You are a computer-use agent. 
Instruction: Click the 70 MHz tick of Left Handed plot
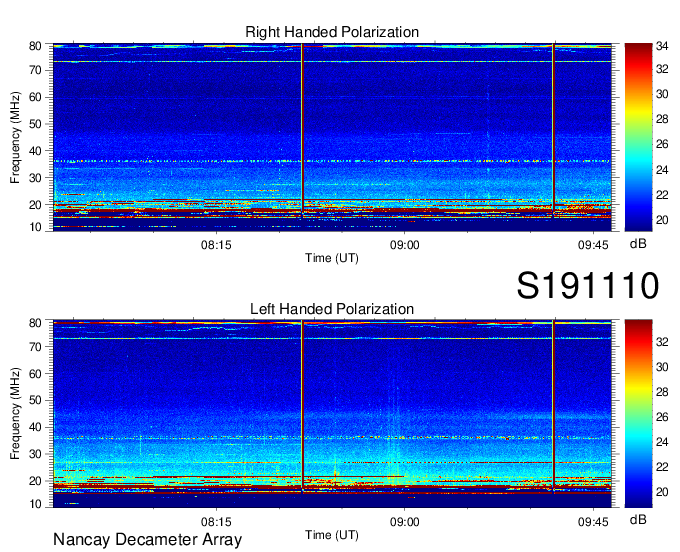click(x=35, y=347)
